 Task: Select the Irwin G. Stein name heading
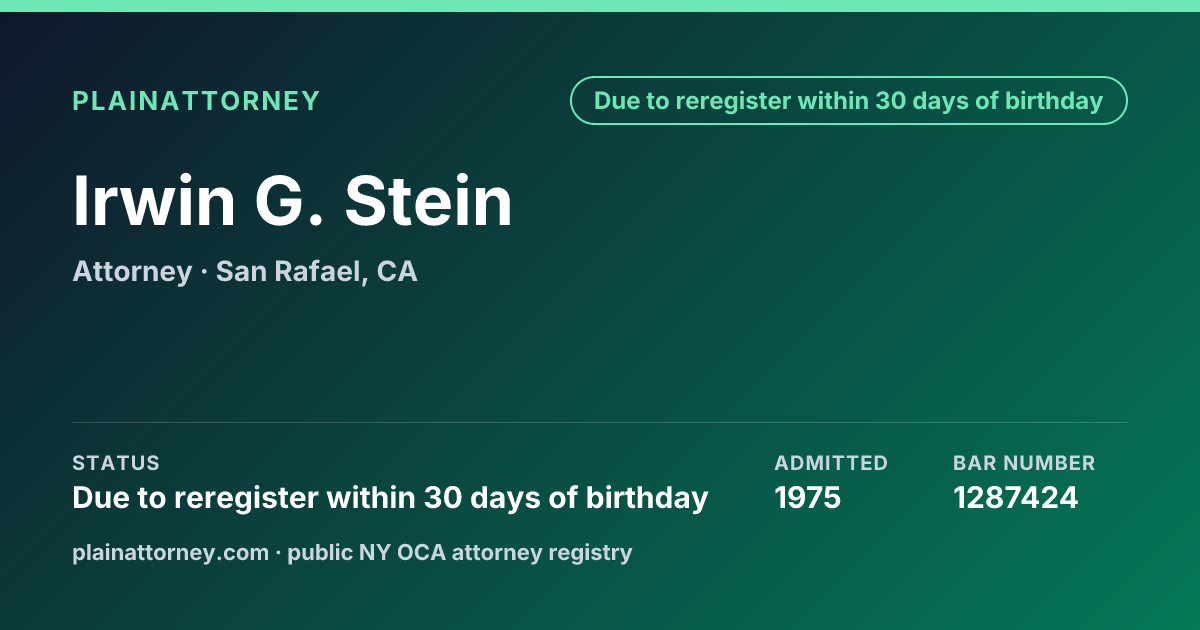point(293,201)
